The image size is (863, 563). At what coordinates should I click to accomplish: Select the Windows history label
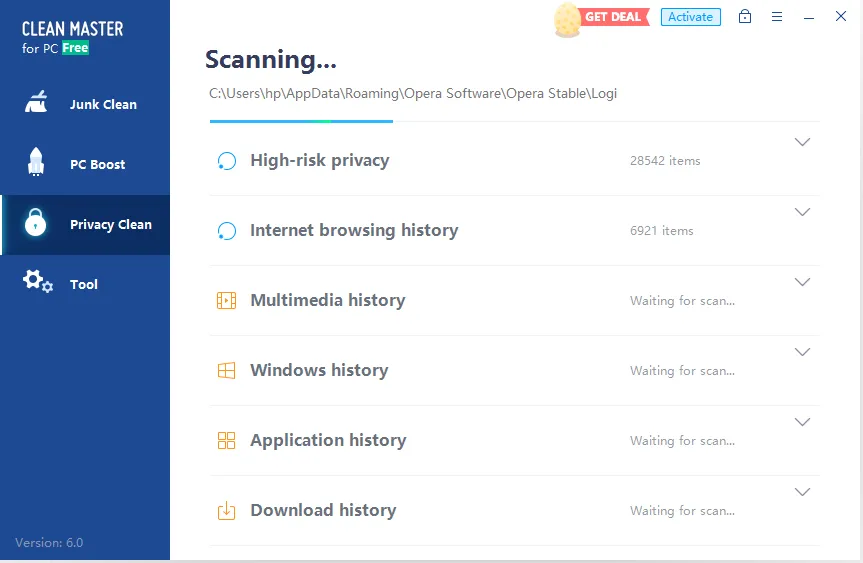coord(319,370)
